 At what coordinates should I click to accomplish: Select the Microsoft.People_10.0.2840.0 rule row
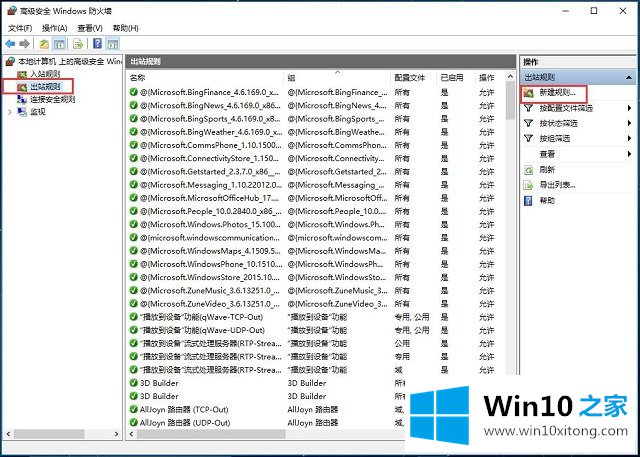click(316, 211)
